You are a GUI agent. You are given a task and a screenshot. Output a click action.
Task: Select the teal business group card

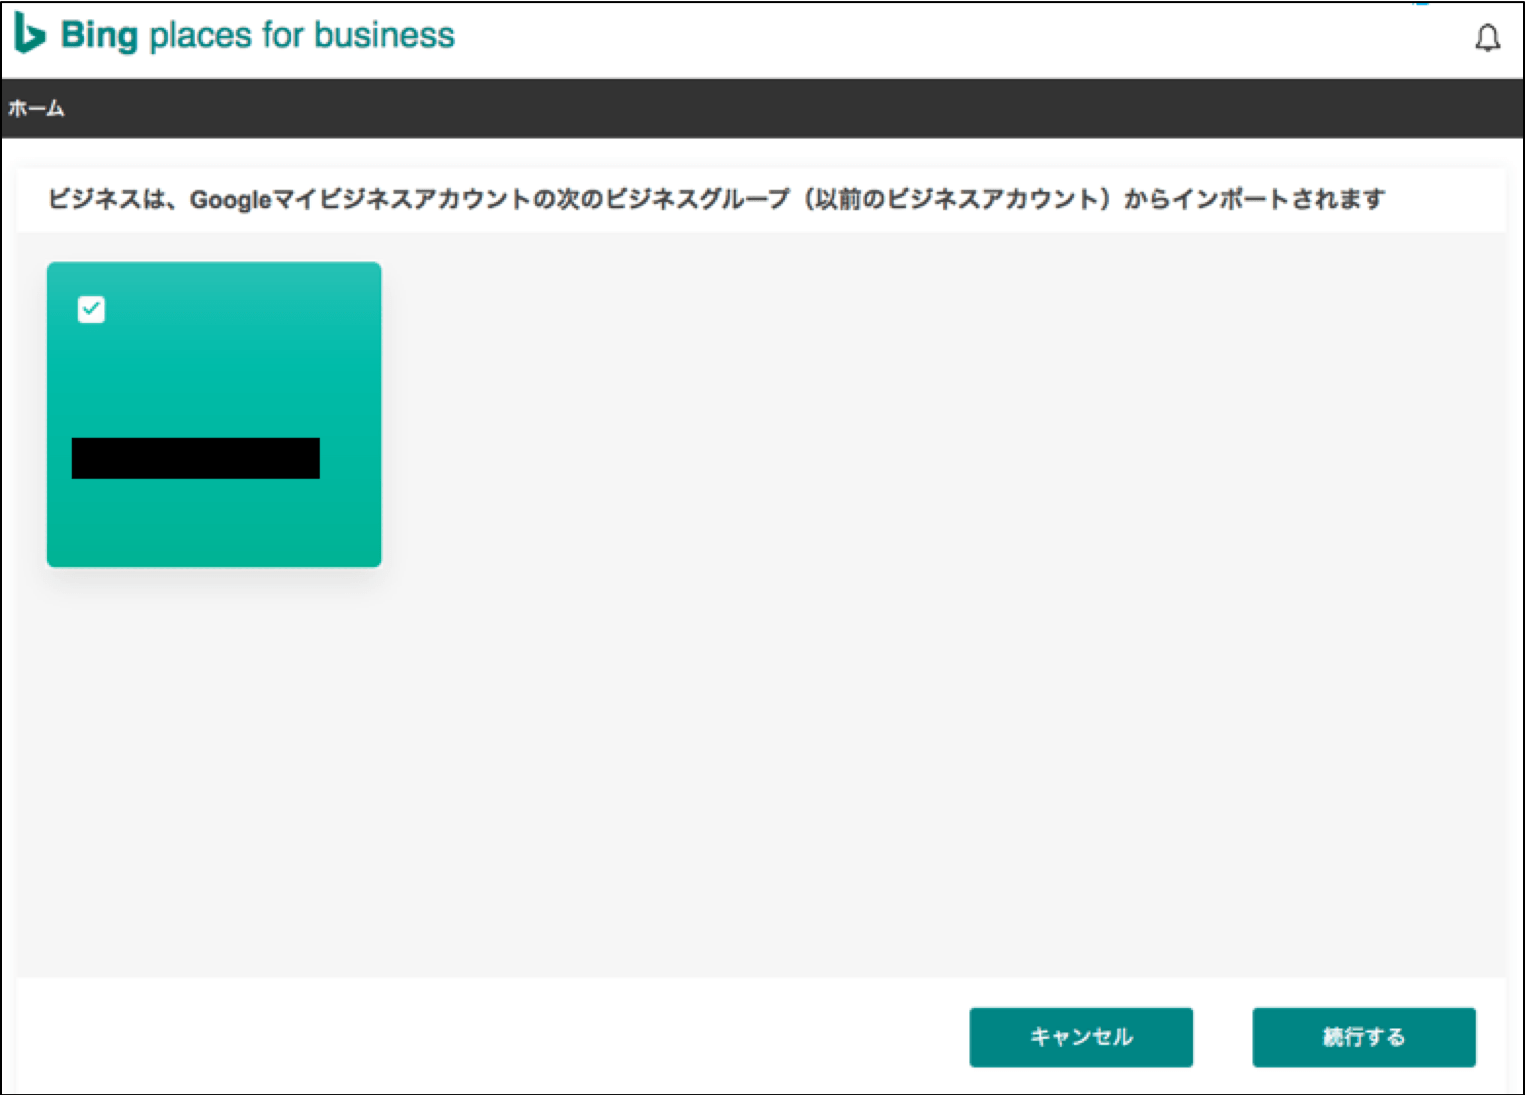point(213,380)
